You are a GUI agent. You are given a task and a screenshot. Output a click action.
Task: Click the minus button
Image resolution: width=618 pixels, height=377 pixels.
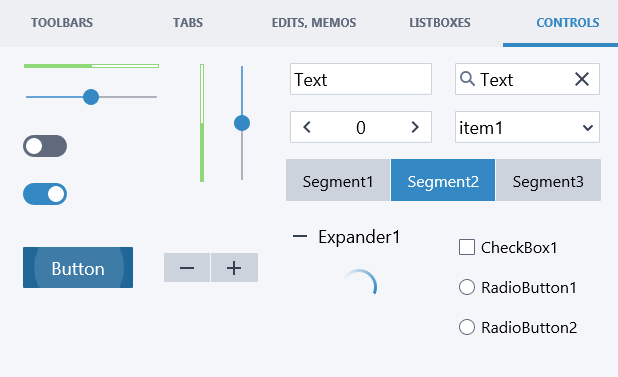(187, 268)
